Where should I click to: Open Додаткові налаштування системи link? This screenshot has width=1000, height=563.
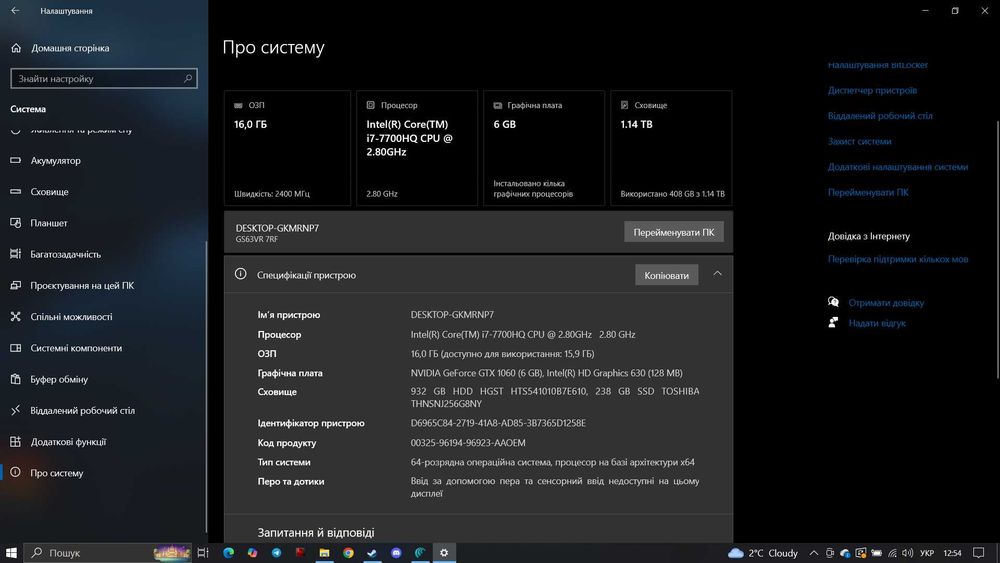pyautogui.click(x=898, y=167)
